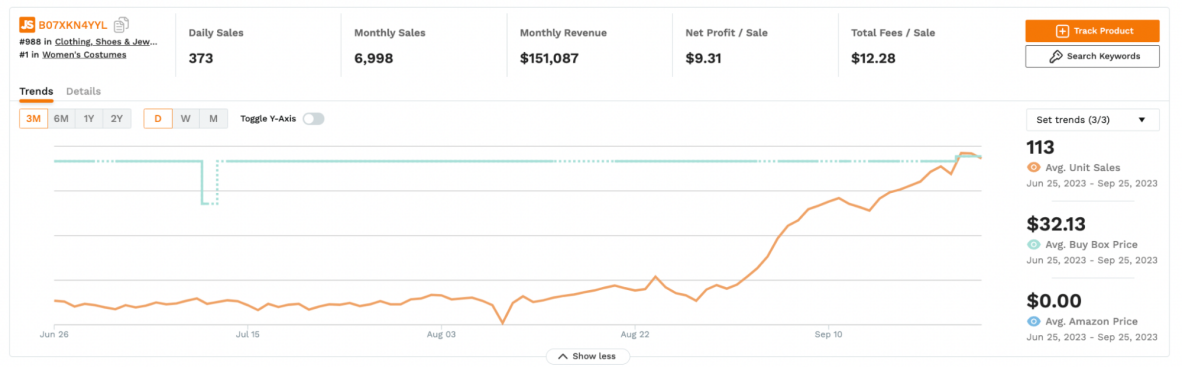This screenshot has width=1182, height=367.
Task: Select the 6M time range
Action: [62, 118]
